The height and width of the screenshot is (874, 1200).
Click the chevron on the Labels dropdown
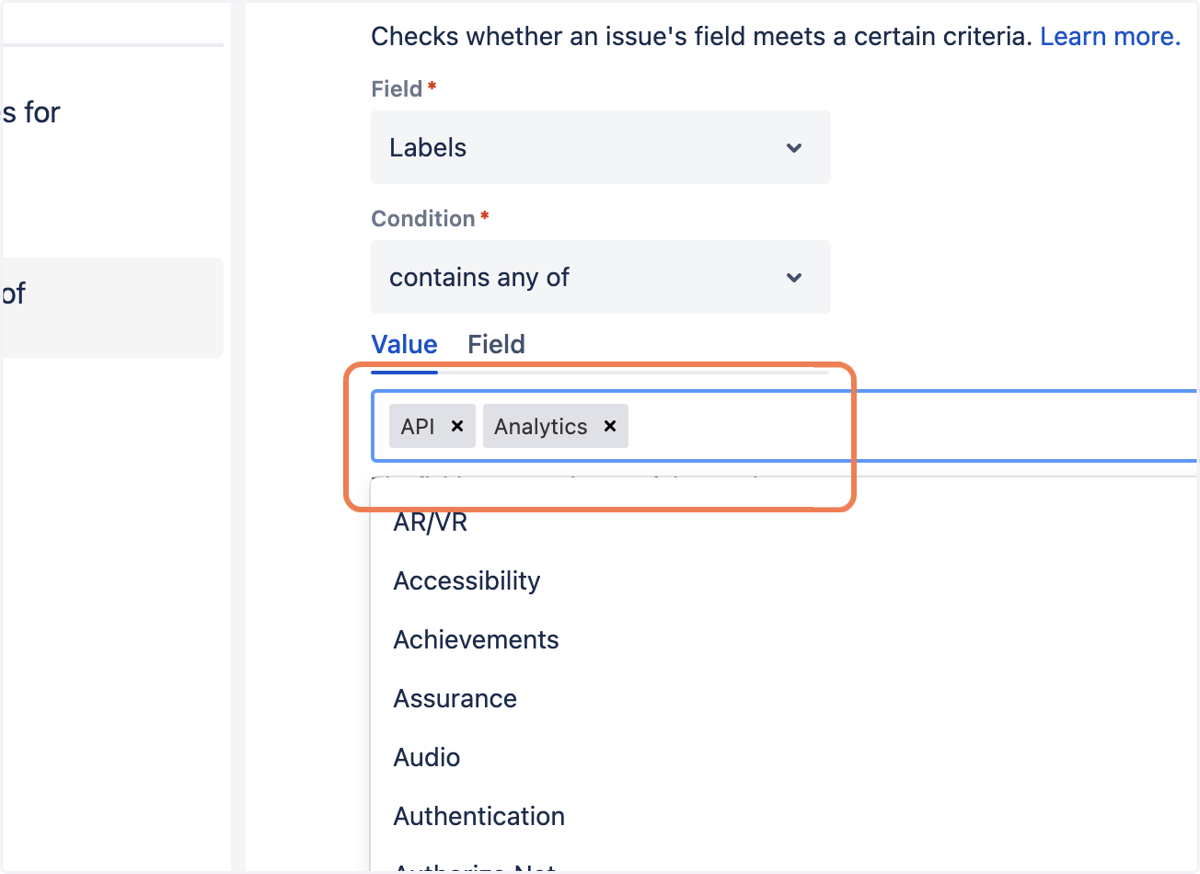tap(794, 148)
